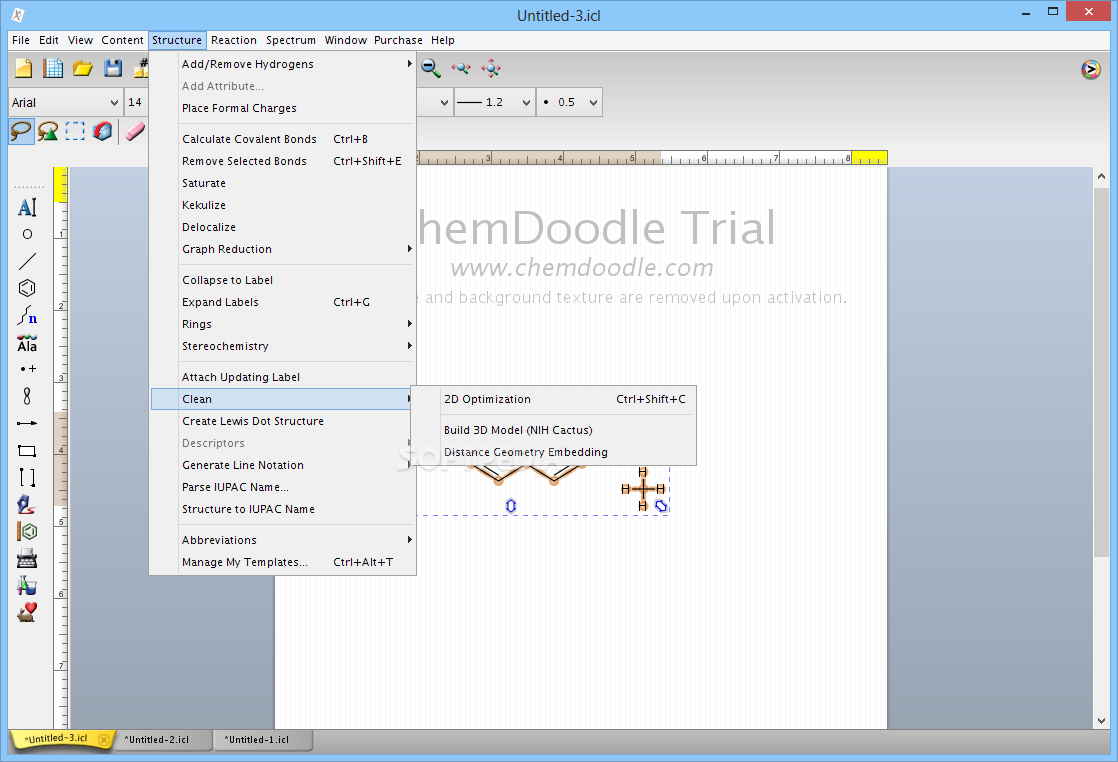
Task: Expand Add/Remove Hydrogens submenu
Action: click(x=283, y=64)
